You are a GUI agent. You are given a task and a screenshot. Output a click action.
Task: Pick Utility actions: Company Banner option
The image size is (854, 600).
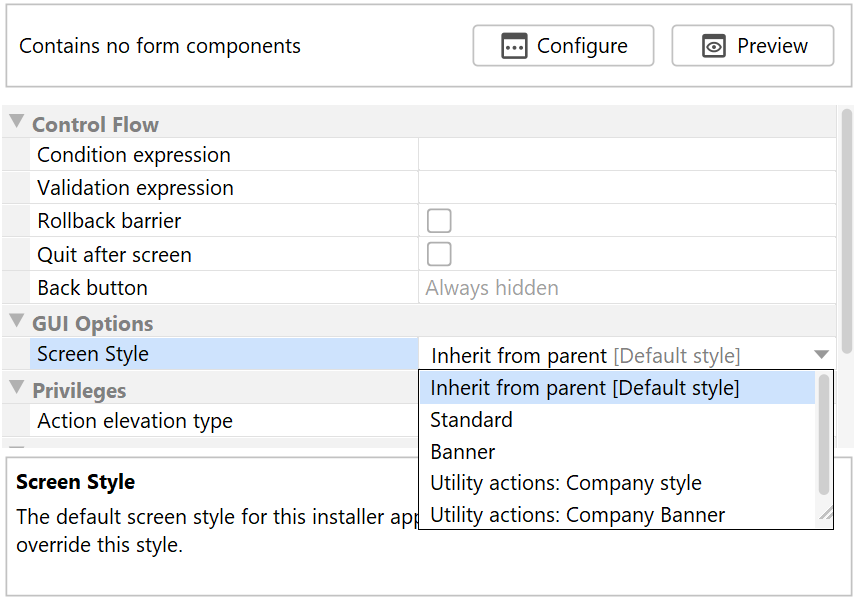577,515
